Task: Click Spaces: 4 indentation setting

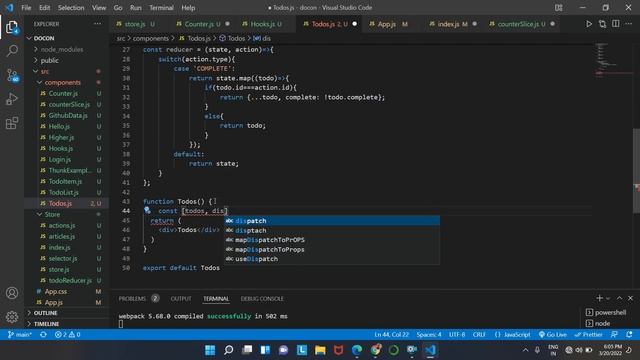Action: click(x=429, y=335)
